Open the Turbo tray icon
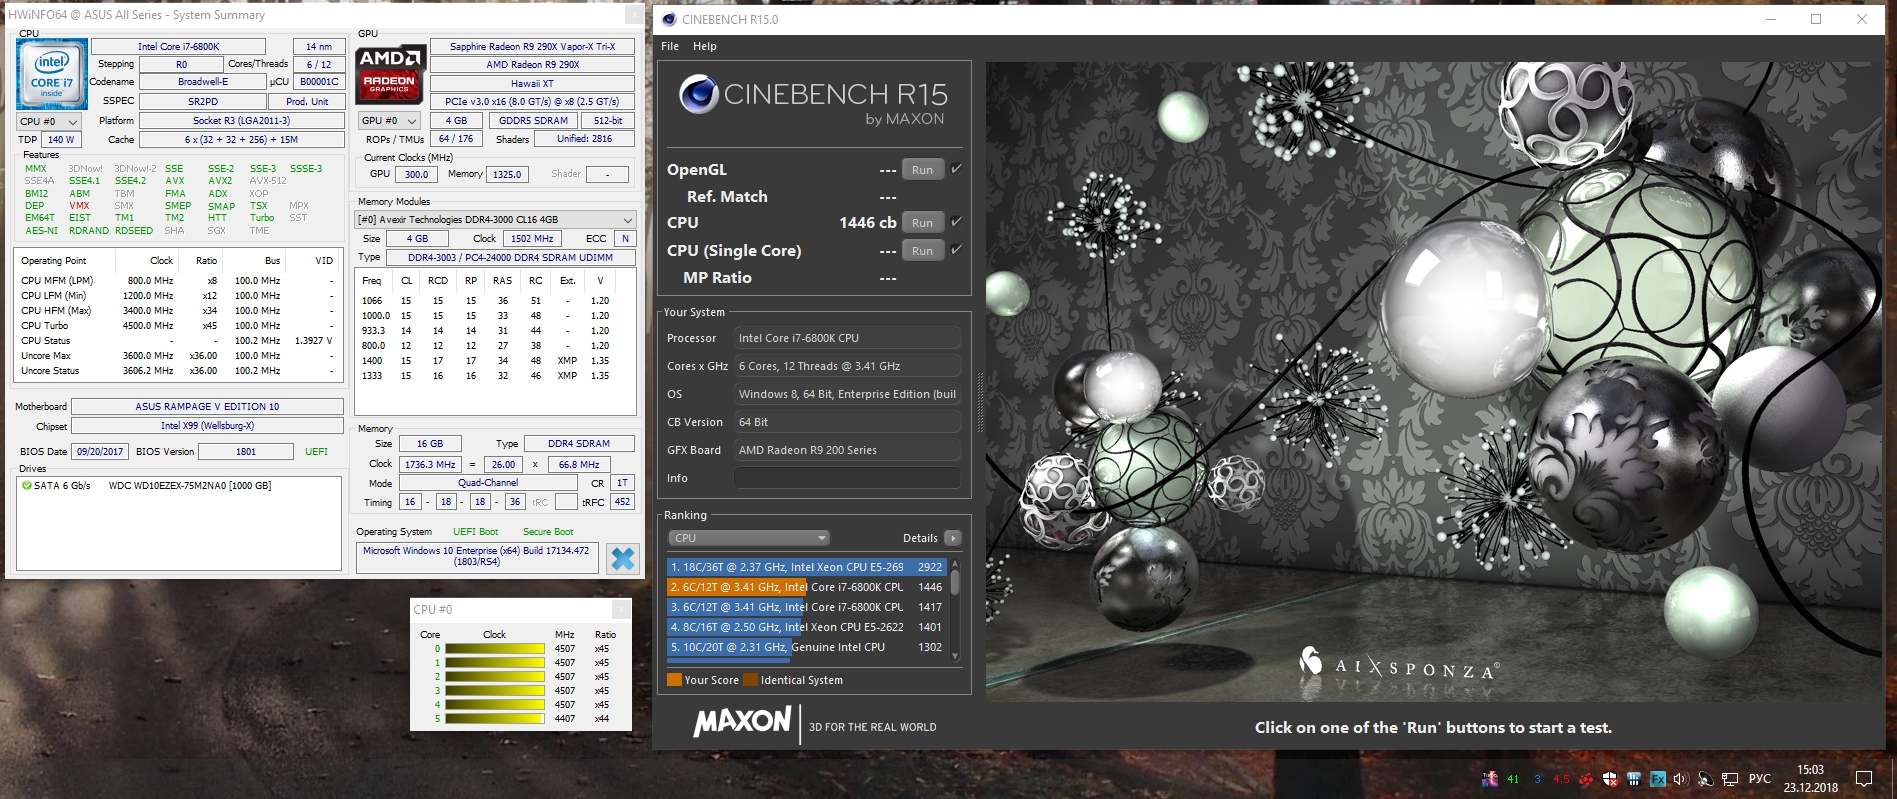 click(1489, 779)
